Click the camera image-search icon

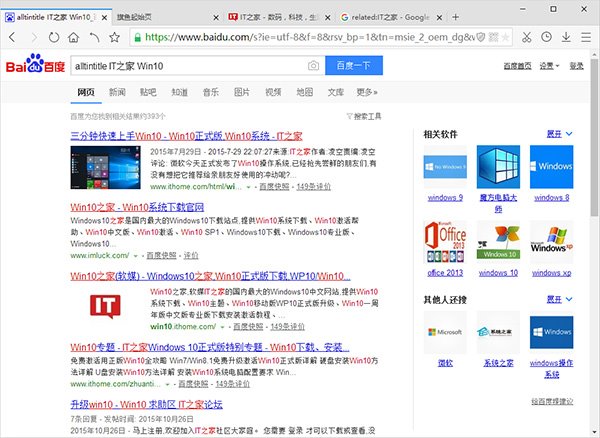(313, 66)
